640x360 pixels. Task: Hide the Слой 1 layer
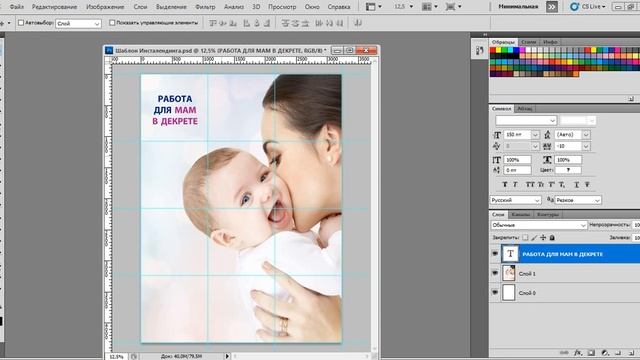495,273
